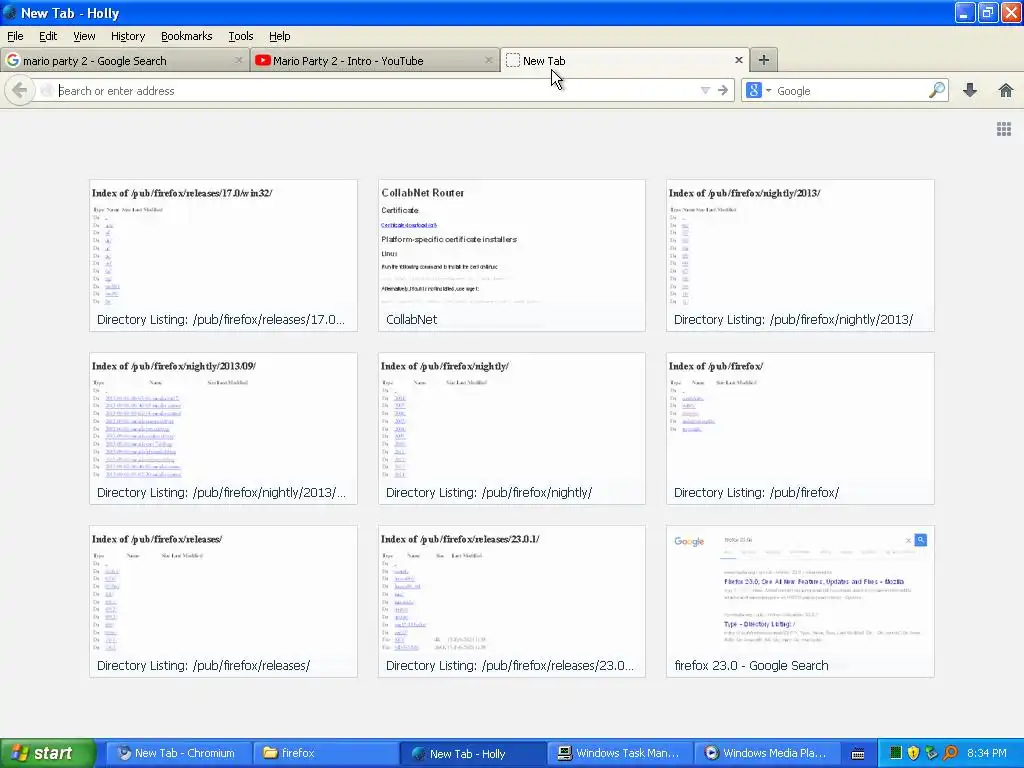
Task: Open the Index of /pub/firefox/ thumbnail
Action: (800, 428)
